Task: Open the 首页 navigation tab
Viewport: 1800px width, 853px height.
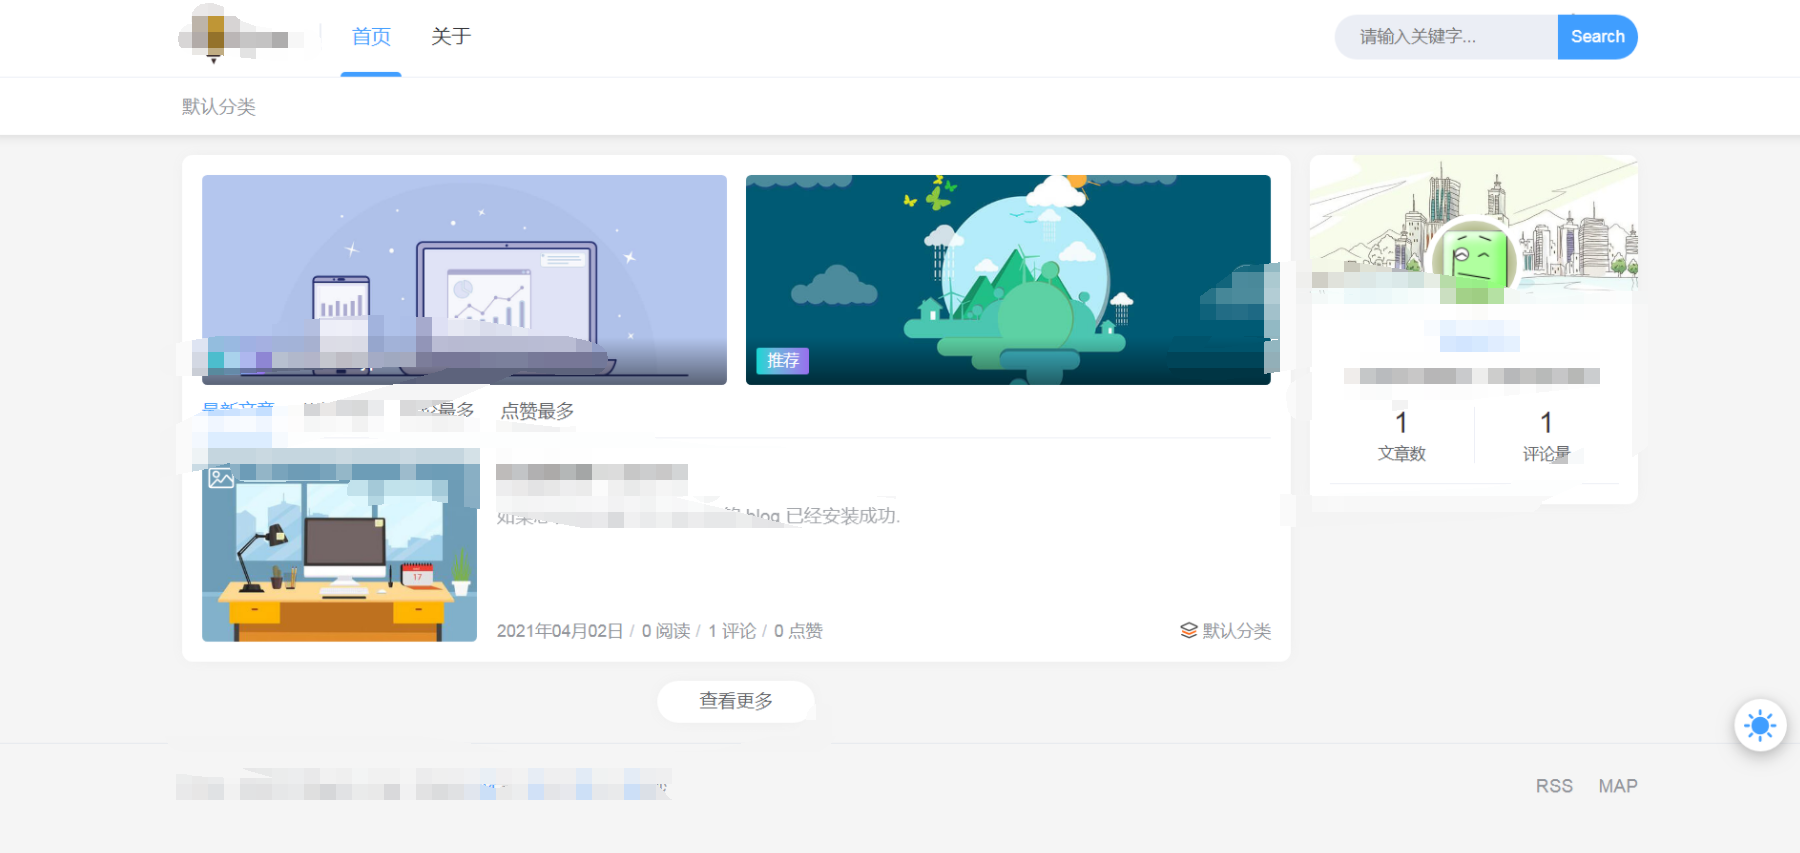Action: tap(371, 37)
